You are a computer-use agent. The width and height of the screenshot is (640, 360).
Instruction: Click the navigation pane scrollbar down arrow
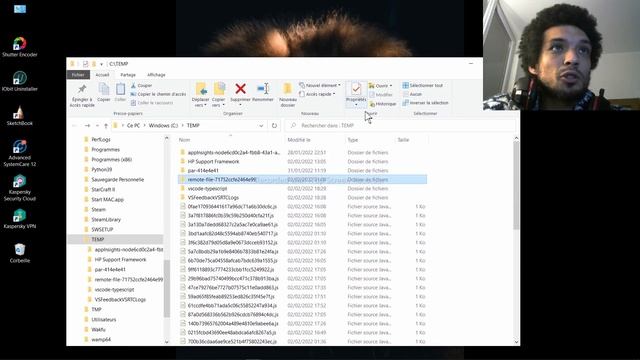pyautogui.click(x=167, y=342)
